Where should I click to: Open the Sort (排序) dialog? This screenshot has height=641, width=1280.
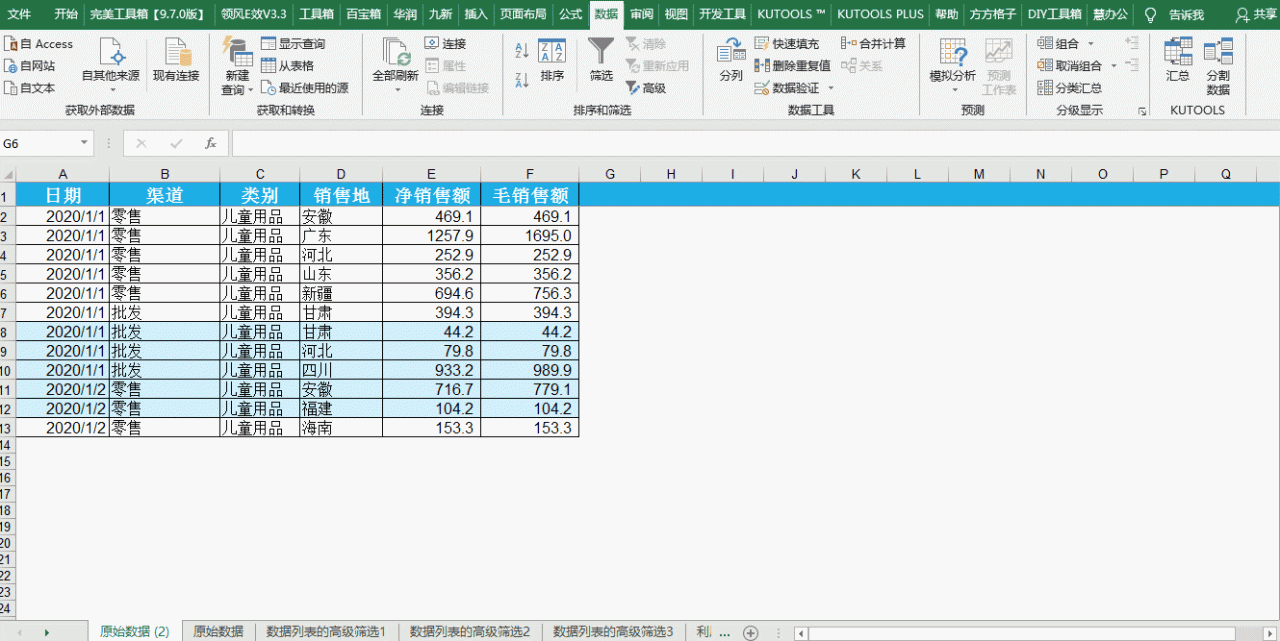(552, 60)
